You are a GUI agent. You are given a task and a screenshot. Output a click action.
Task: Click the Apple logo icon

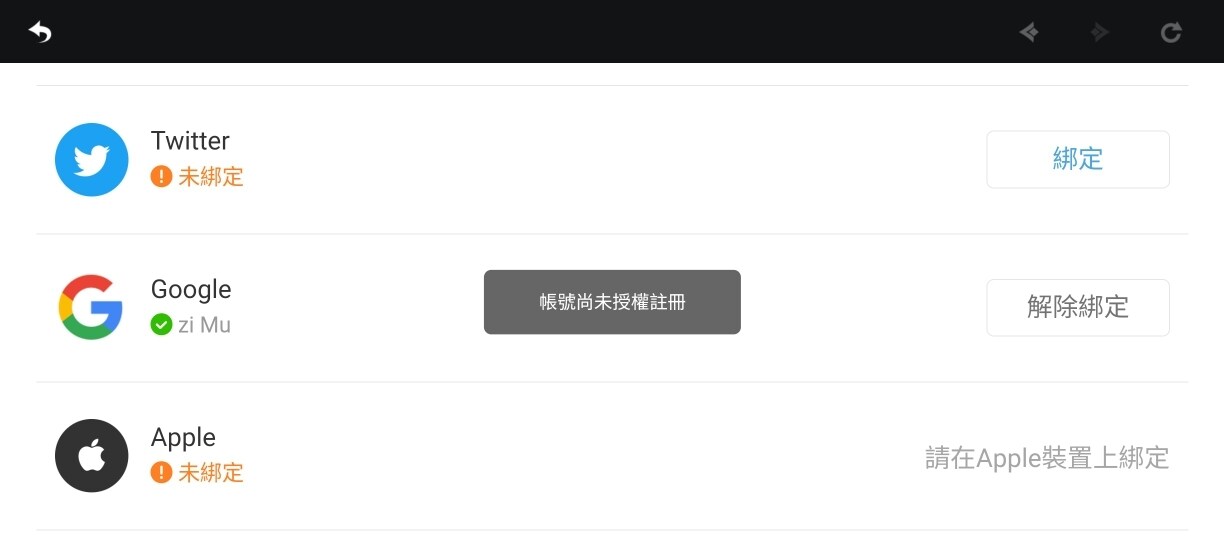(x=91, y=456)
